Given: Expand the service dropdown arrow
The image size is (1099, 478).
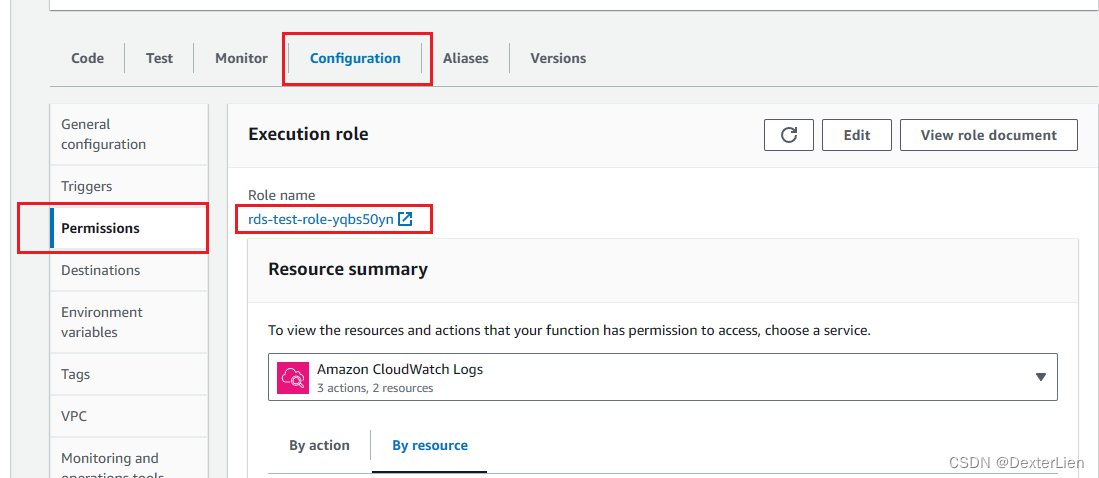Looking at the screenshot, I should [x=1040, y=377].
